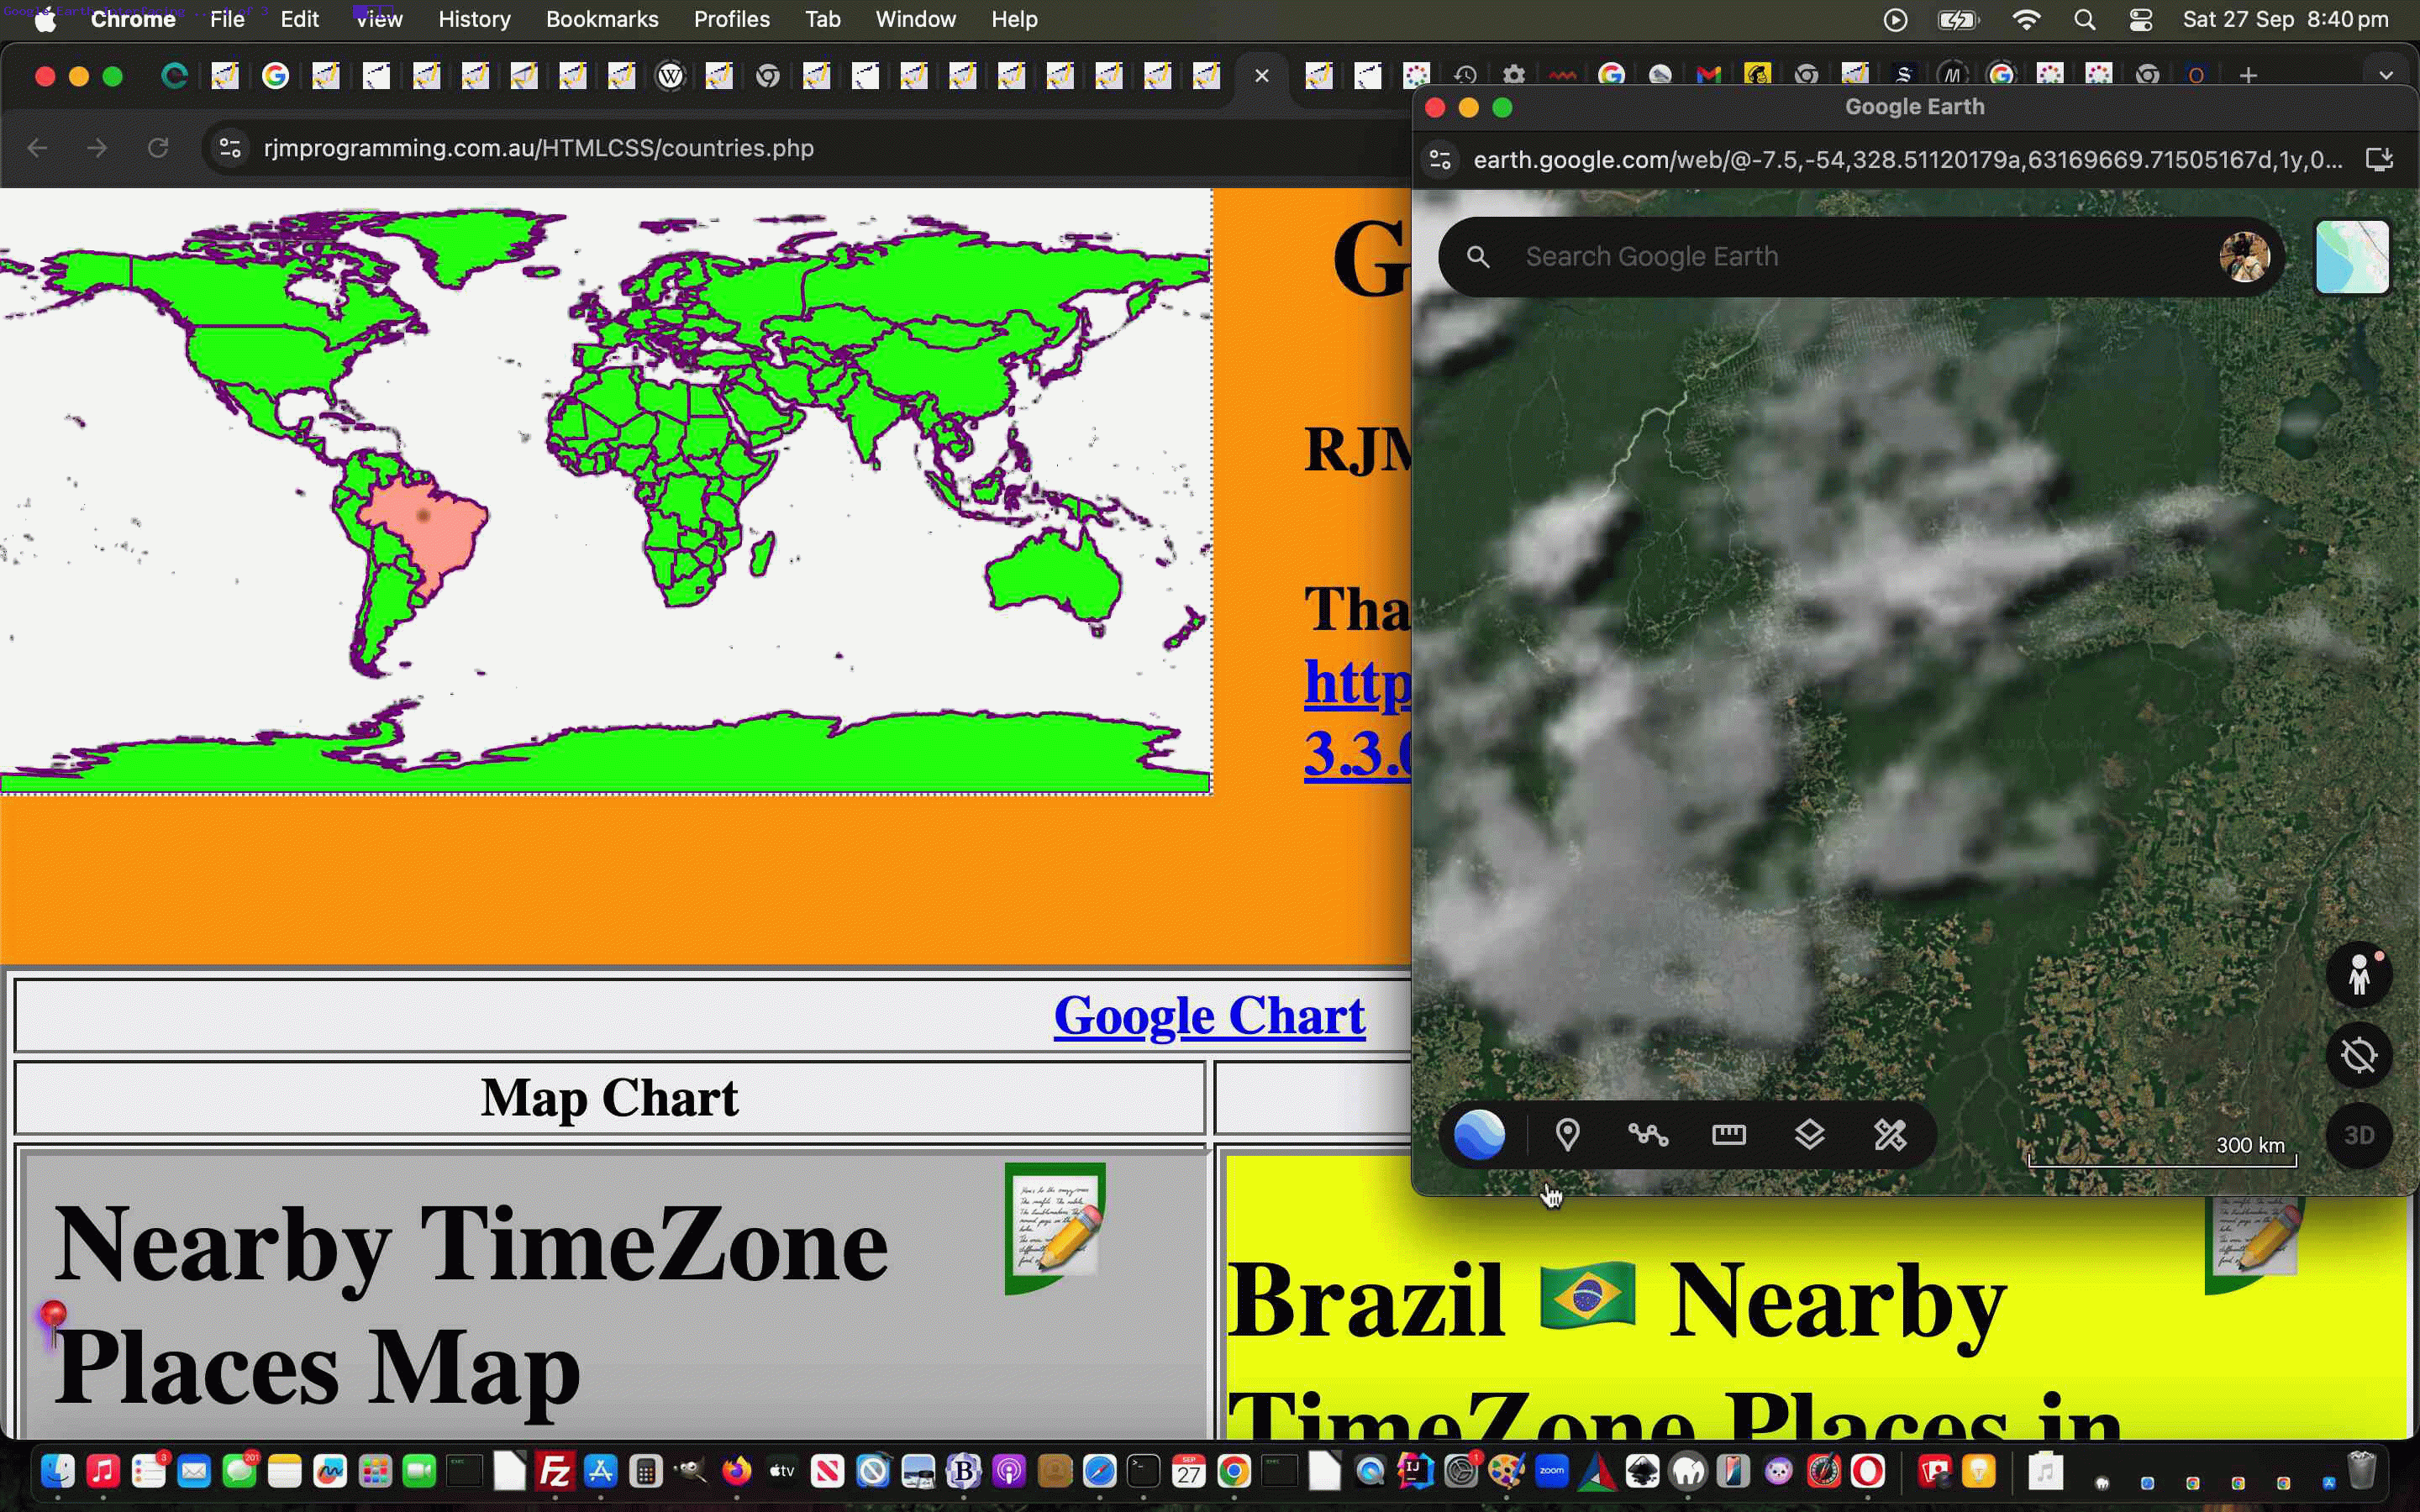Activate the Street View pegman icon
The image size is (2420, 1512).
(2358, 974)
